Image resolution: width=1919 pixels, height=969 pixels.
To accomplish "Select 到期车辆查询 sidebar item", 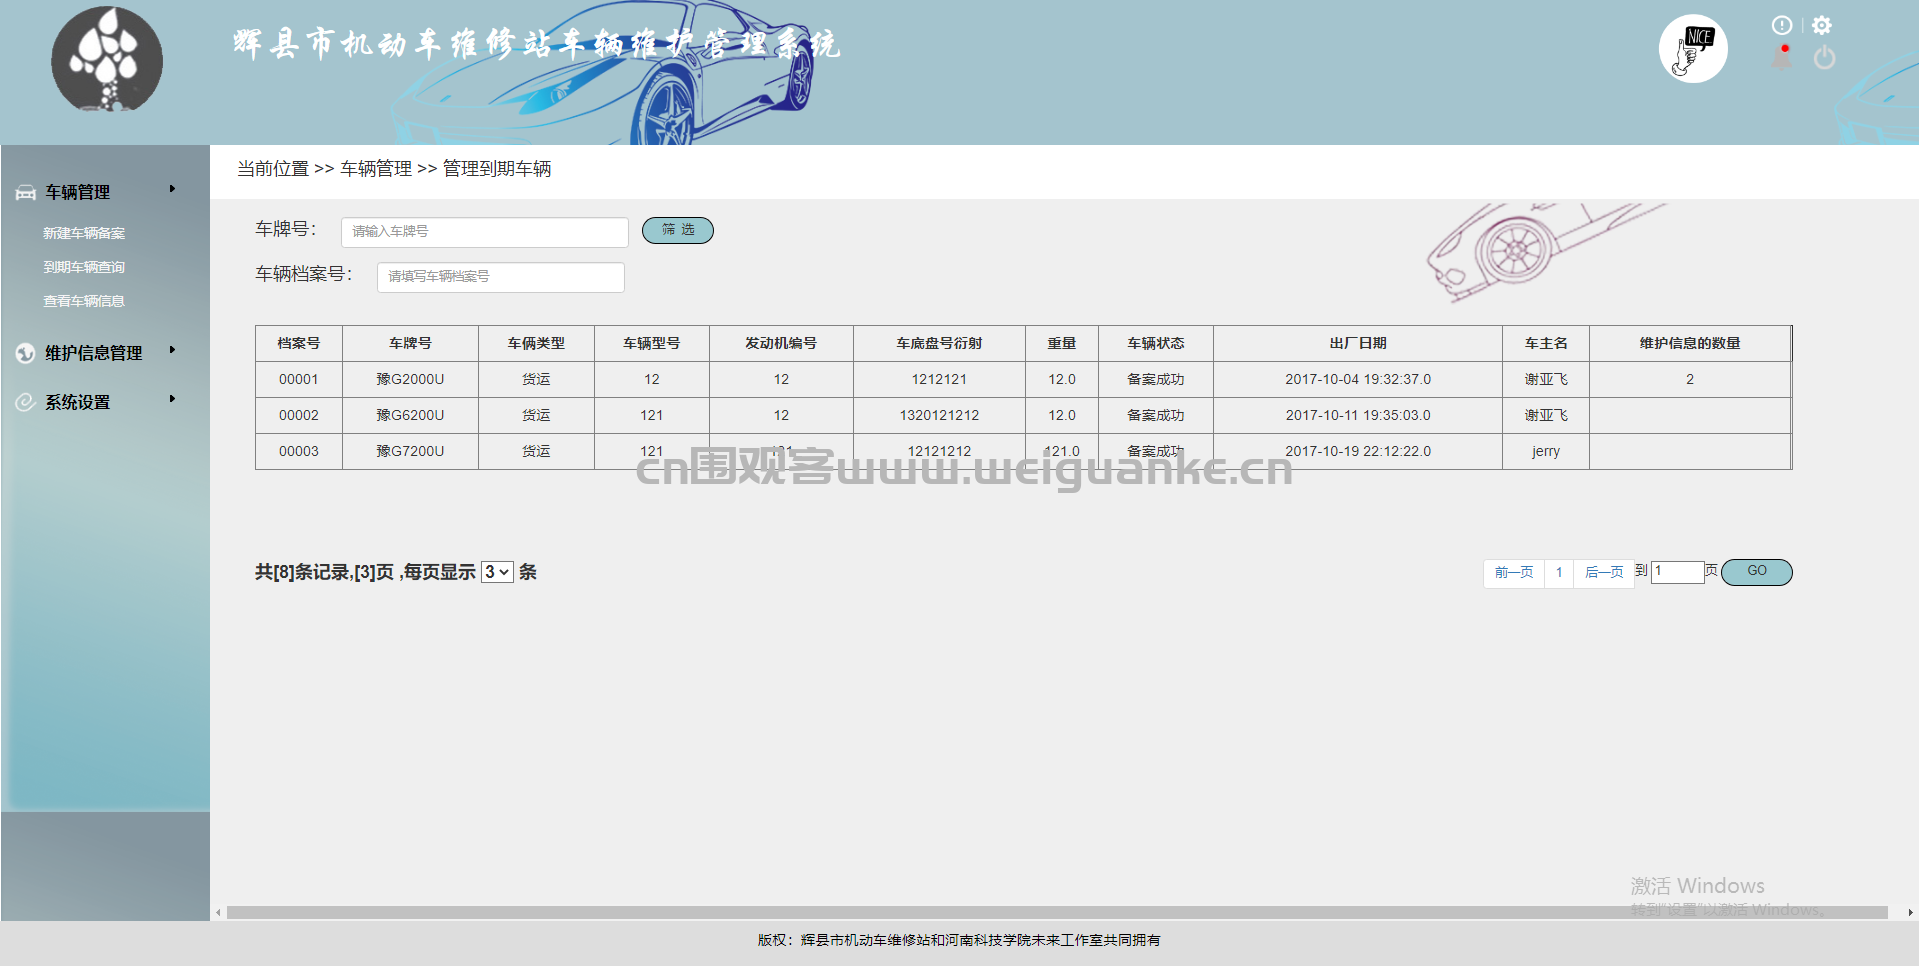I will [x=84, y=267].
